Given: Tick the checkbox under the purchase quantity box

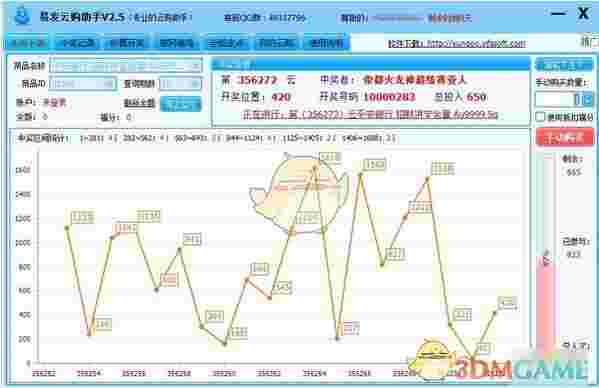Looking at the screenshot, I should coord(540,117).
